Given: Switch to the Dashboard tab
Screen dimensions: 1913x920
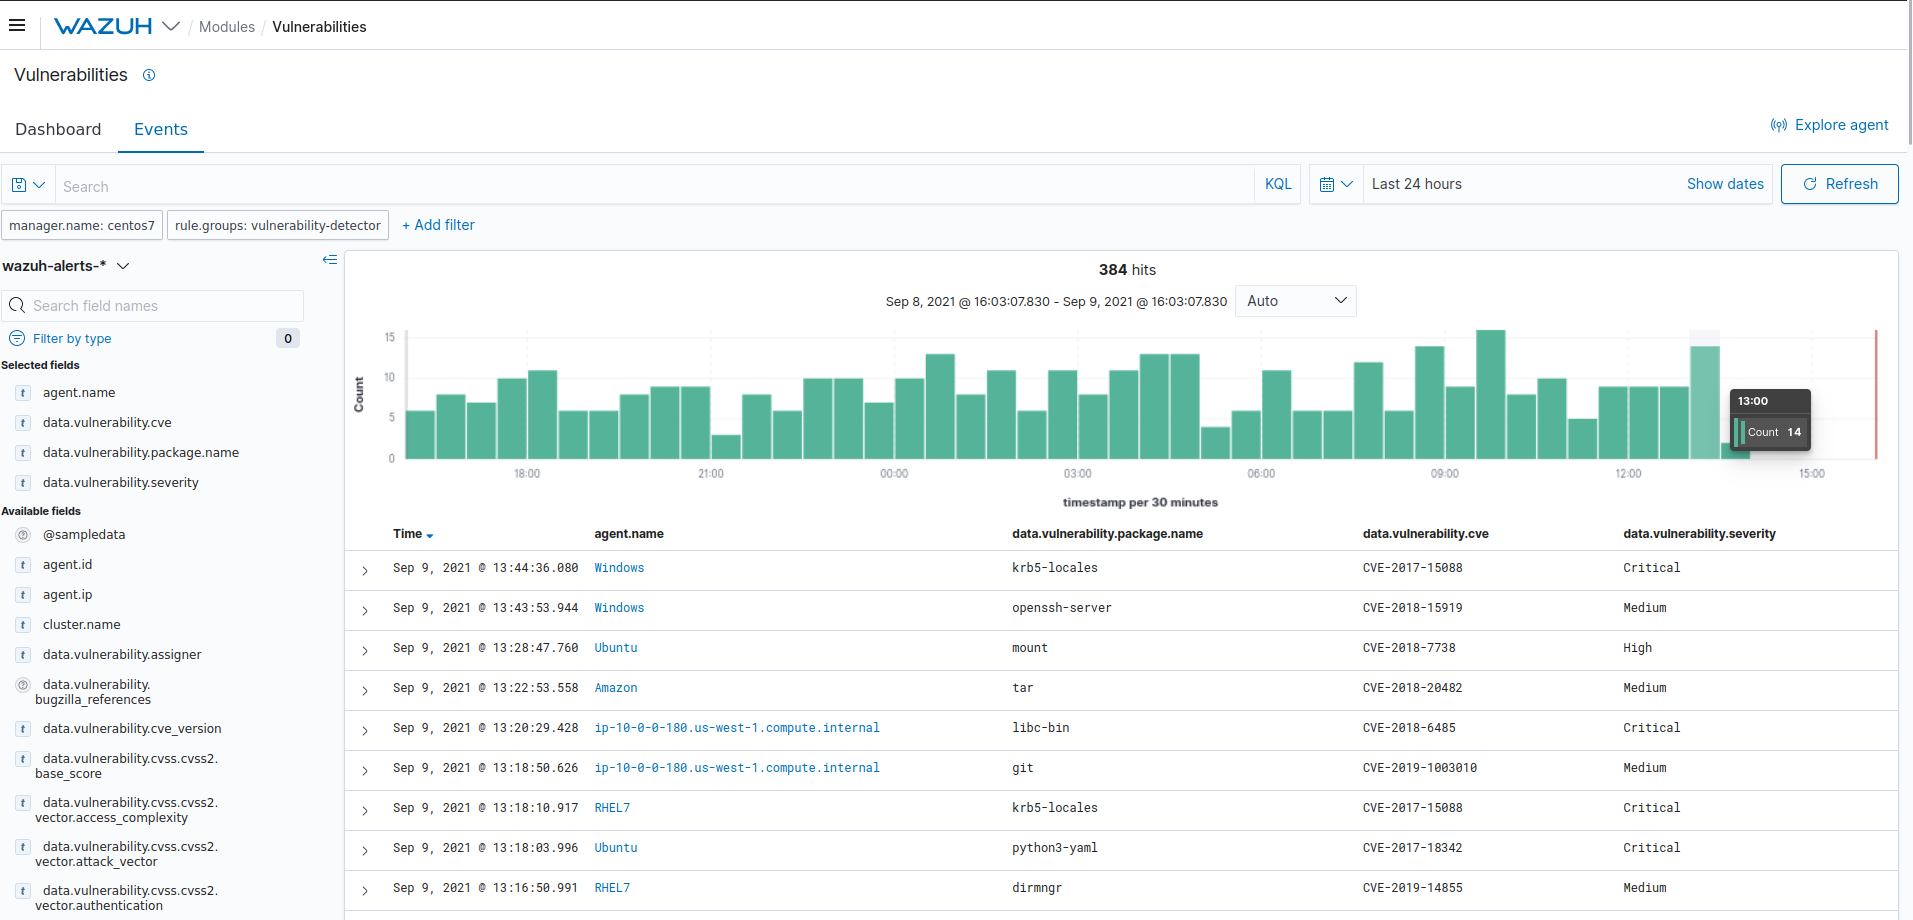Looking at the screenshot, I should pos(58,129).
